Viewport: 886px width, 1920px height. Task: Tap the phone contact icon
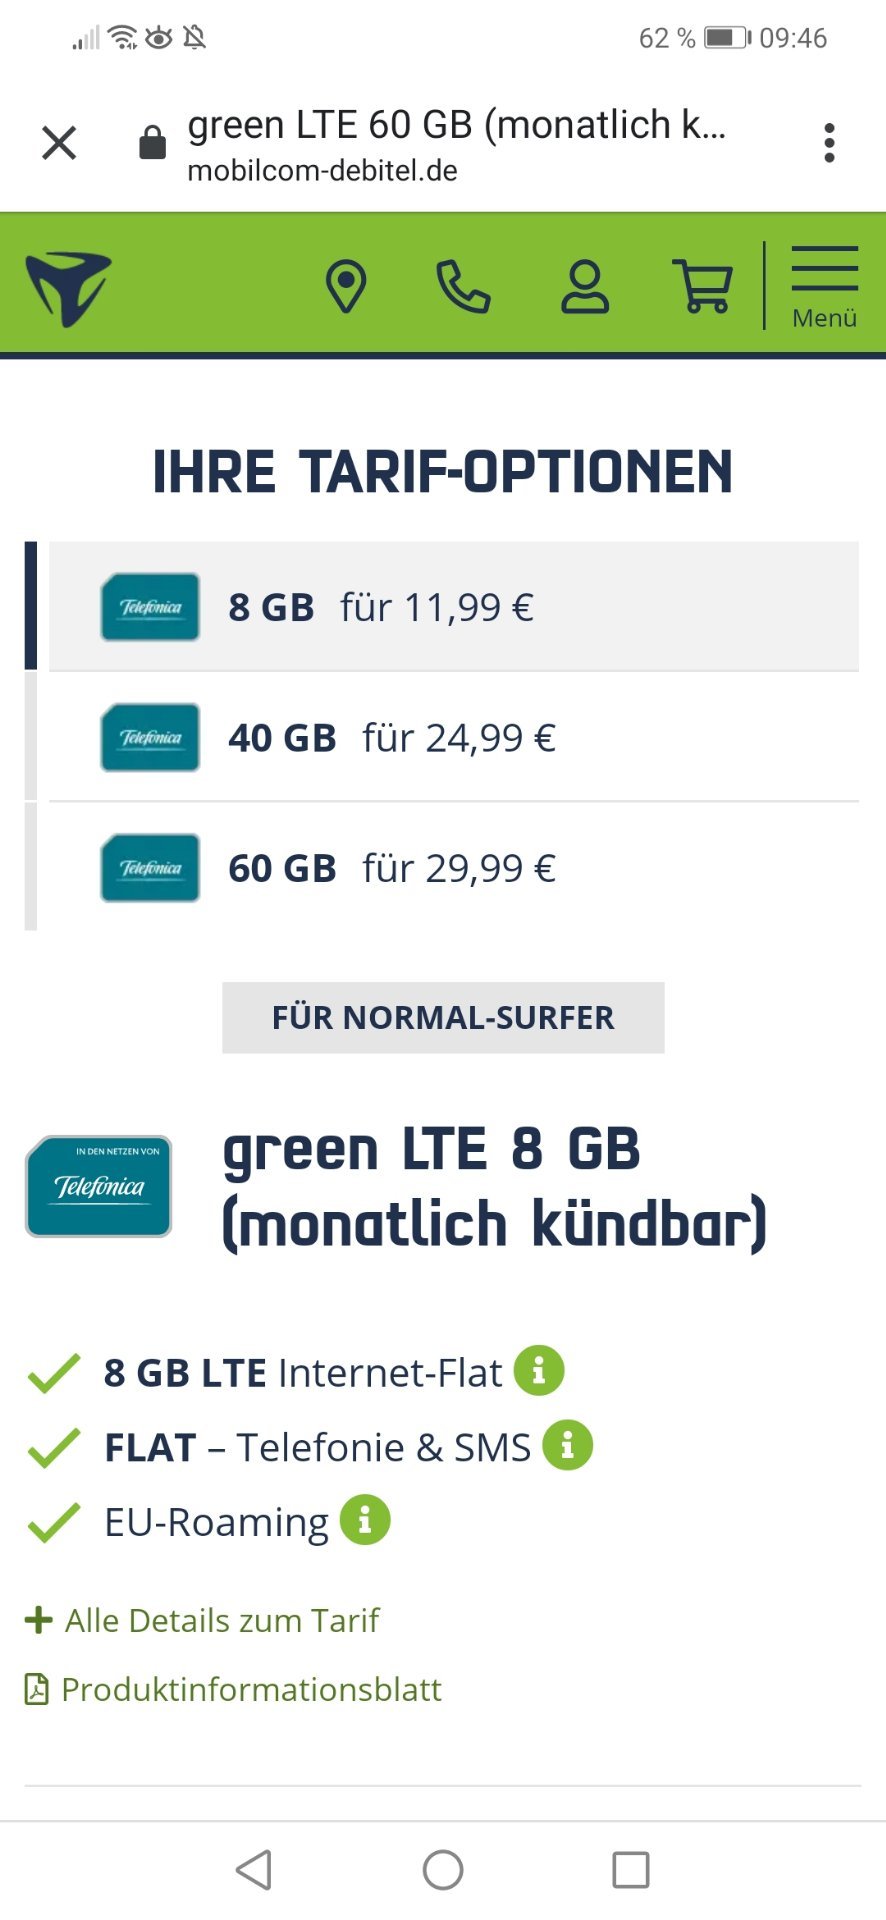click(x=463, y=287)
